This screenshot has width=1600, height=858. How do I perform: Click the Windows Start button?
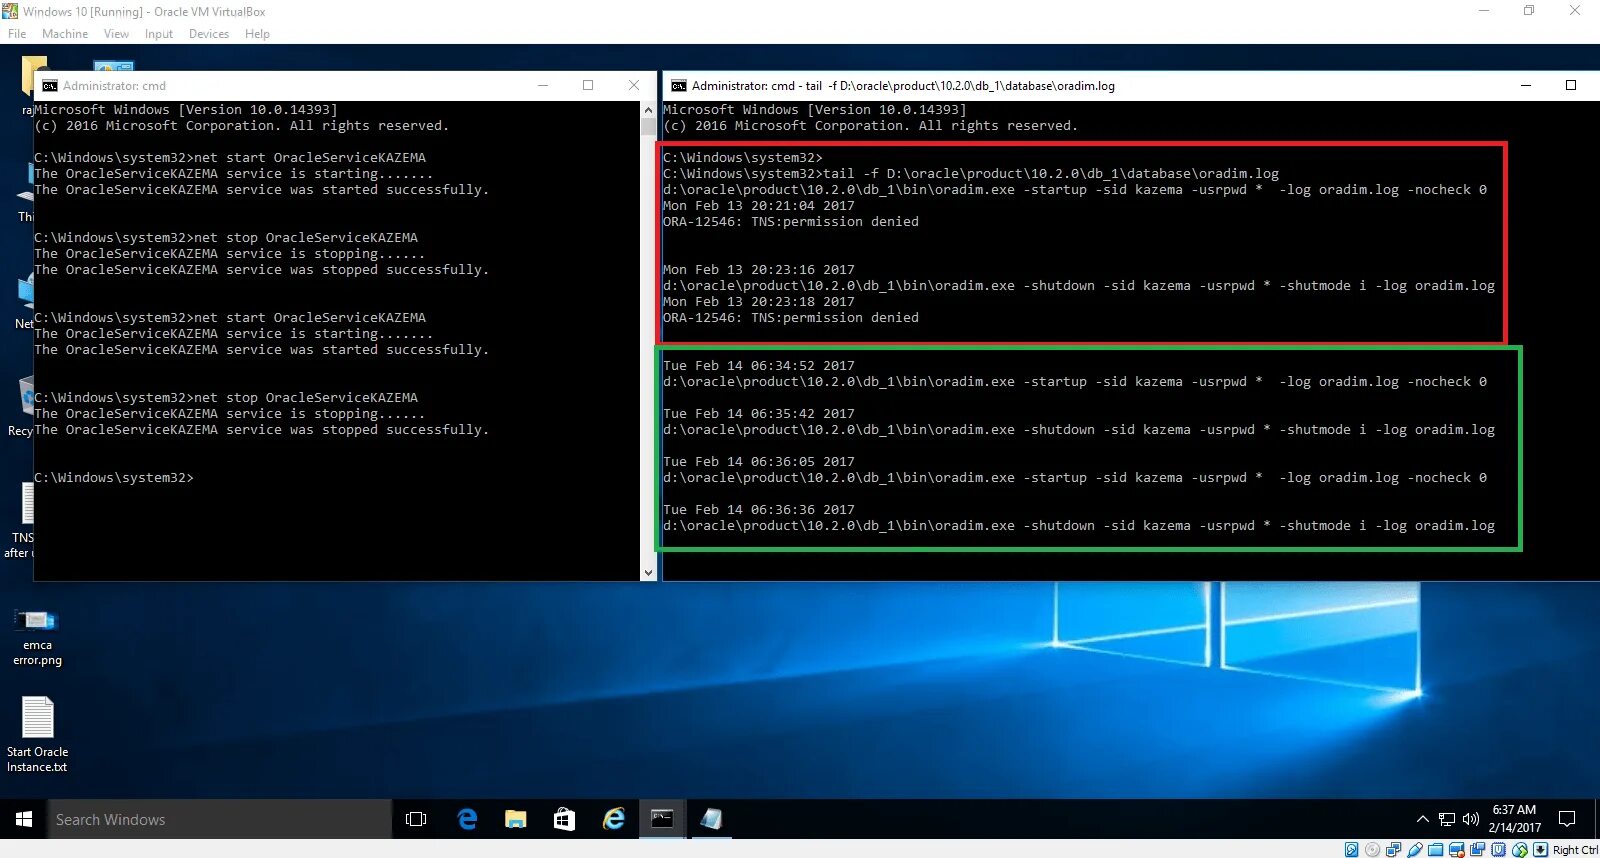point(24,819)
